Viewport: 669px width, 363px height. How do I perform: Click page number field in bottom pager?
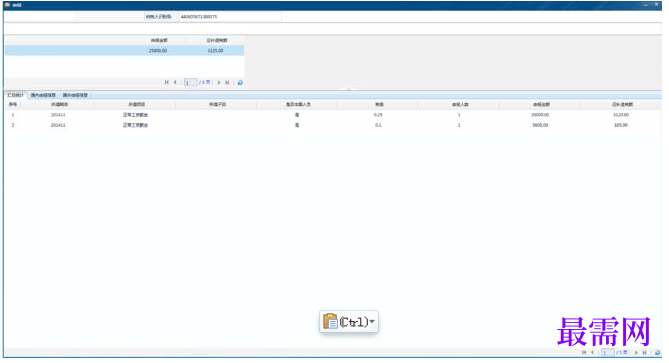[x=608, y=352]
